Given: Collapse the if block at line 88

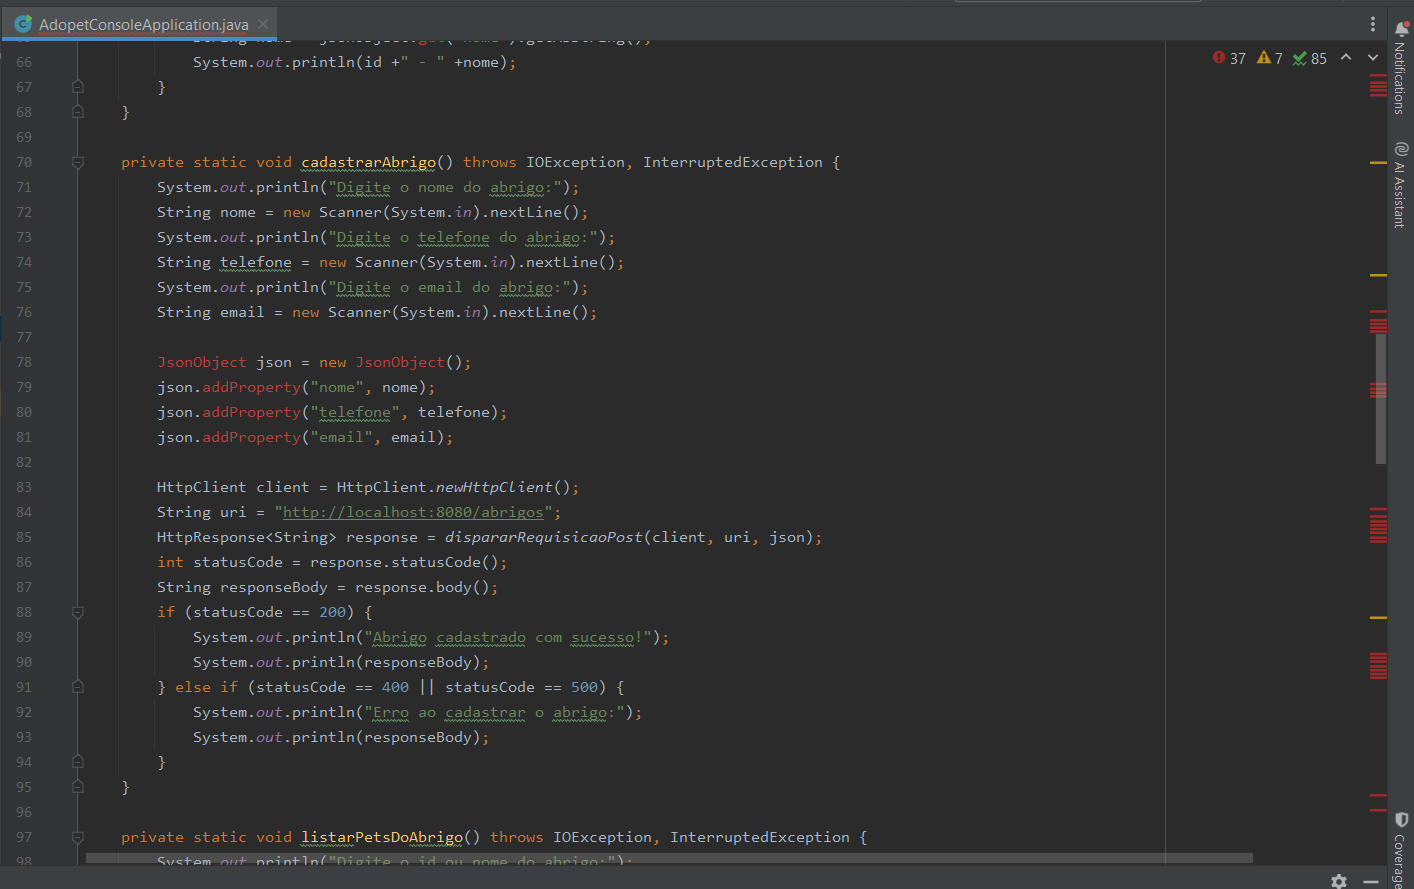Looking at the screenshot, I should (x=78, y=612).
